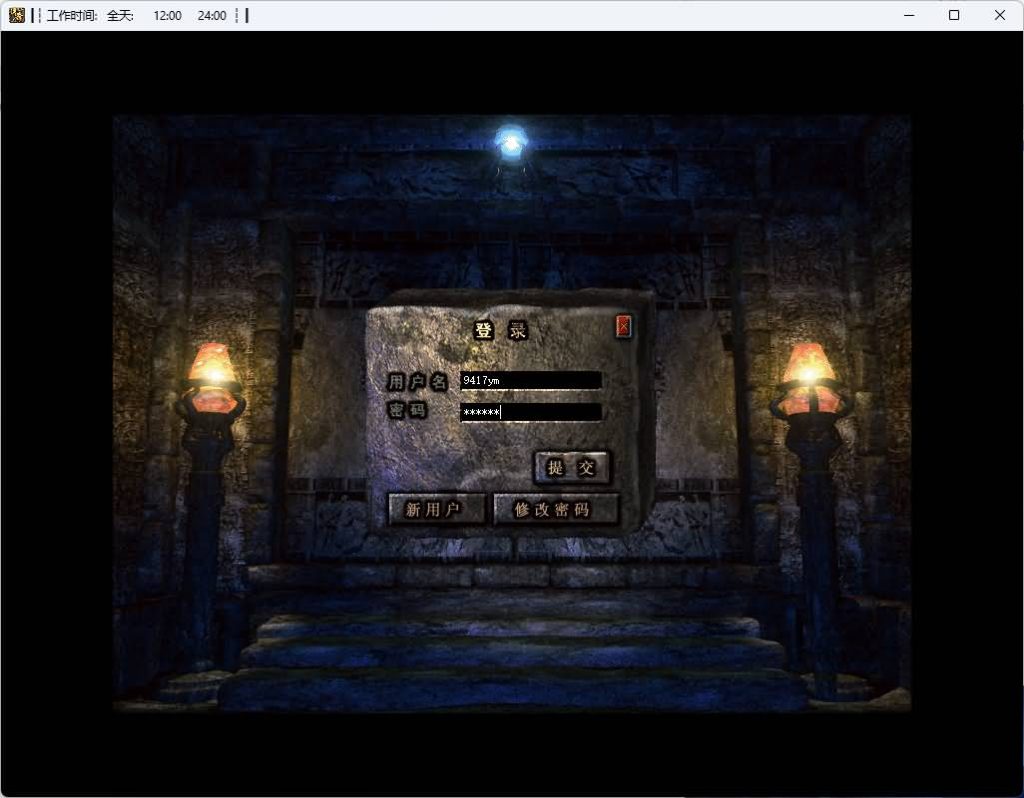Screen dimensions: 1024x798
Task: Click the 密码 label
Action: point(407,411)
